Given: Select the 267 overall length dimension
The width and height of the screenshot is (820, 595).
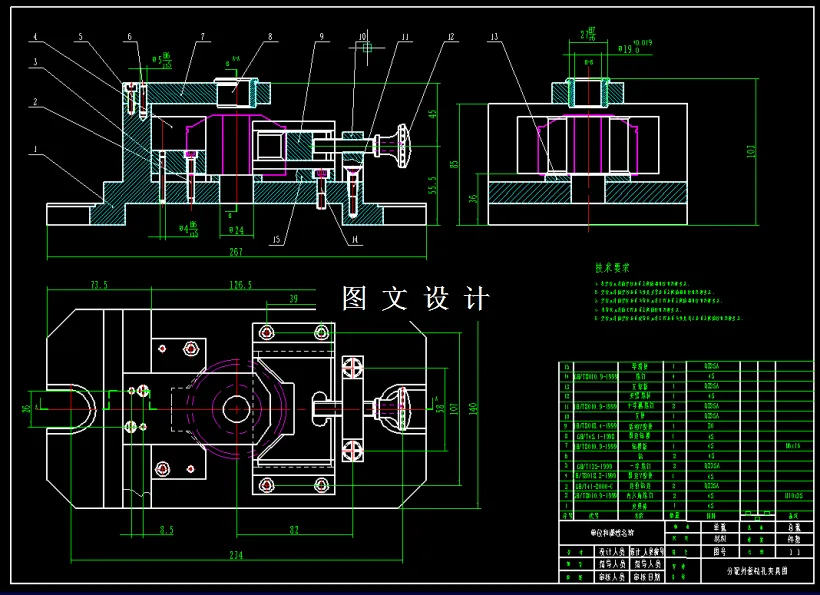Looking at the screenshot, I should 236,251.
